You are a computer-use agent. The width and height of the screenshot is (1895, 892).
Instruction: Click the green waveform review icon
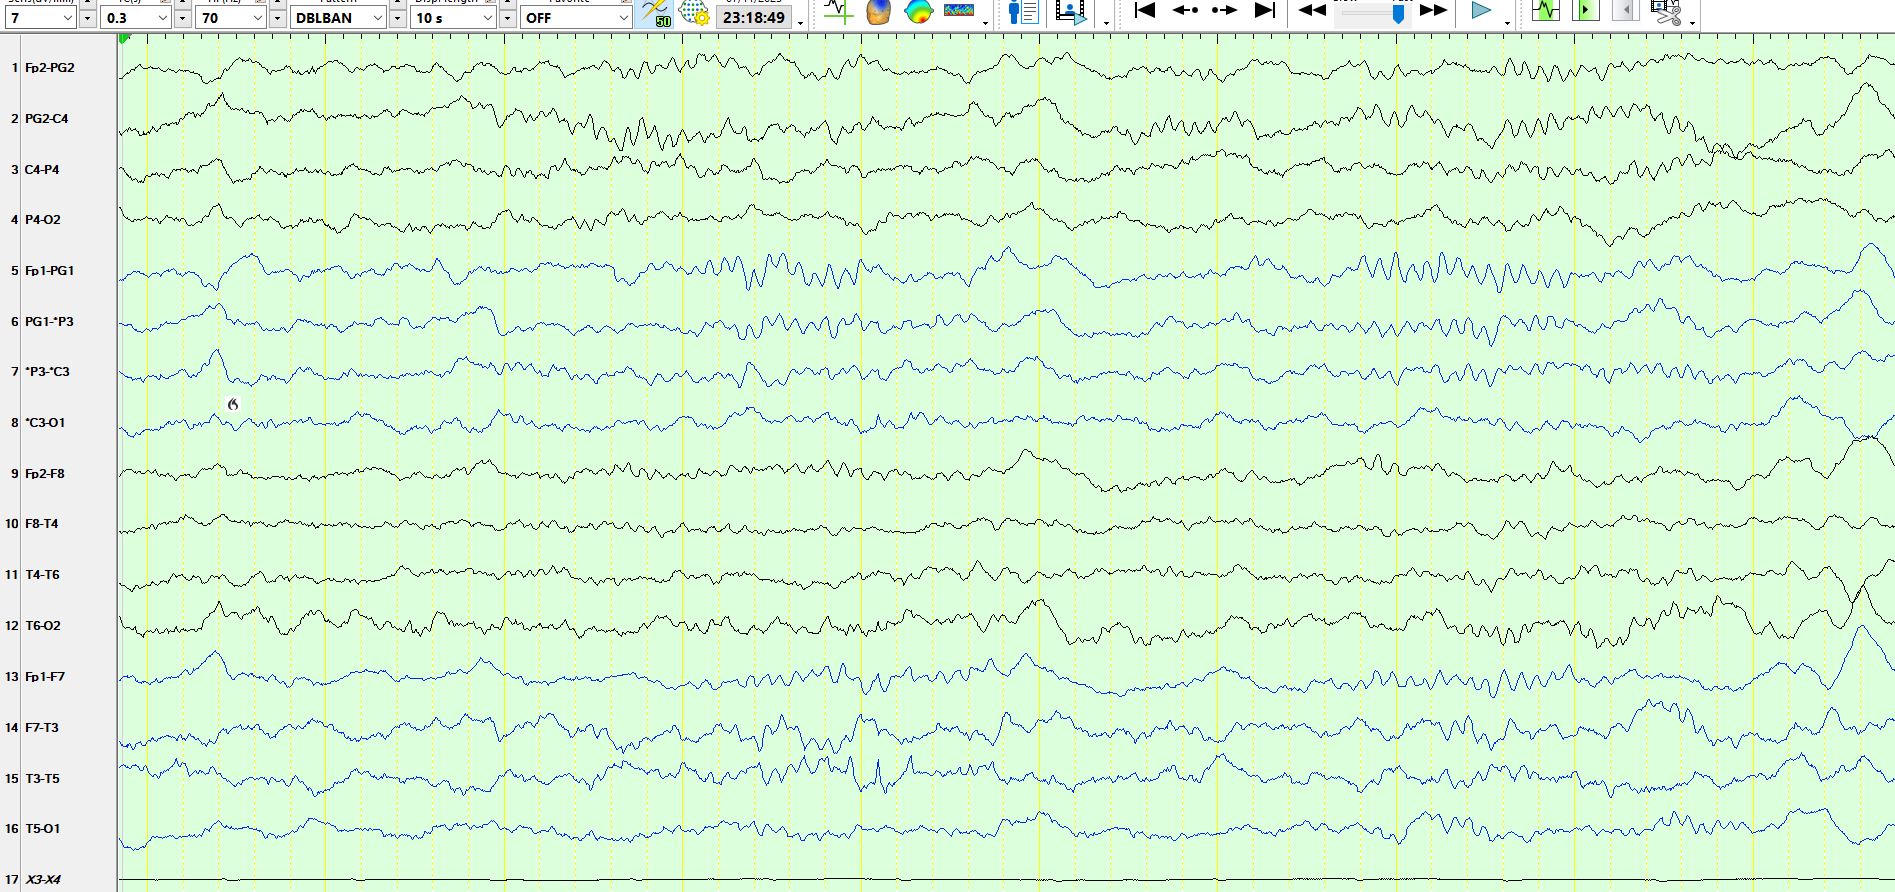pyautogui.click(x=1546, y=11)
